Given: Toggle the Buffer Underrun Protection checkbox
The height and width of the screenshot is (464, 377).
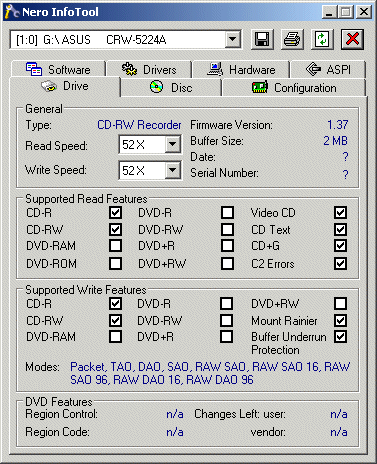Looking at the screenshot, I should (340, 336).
